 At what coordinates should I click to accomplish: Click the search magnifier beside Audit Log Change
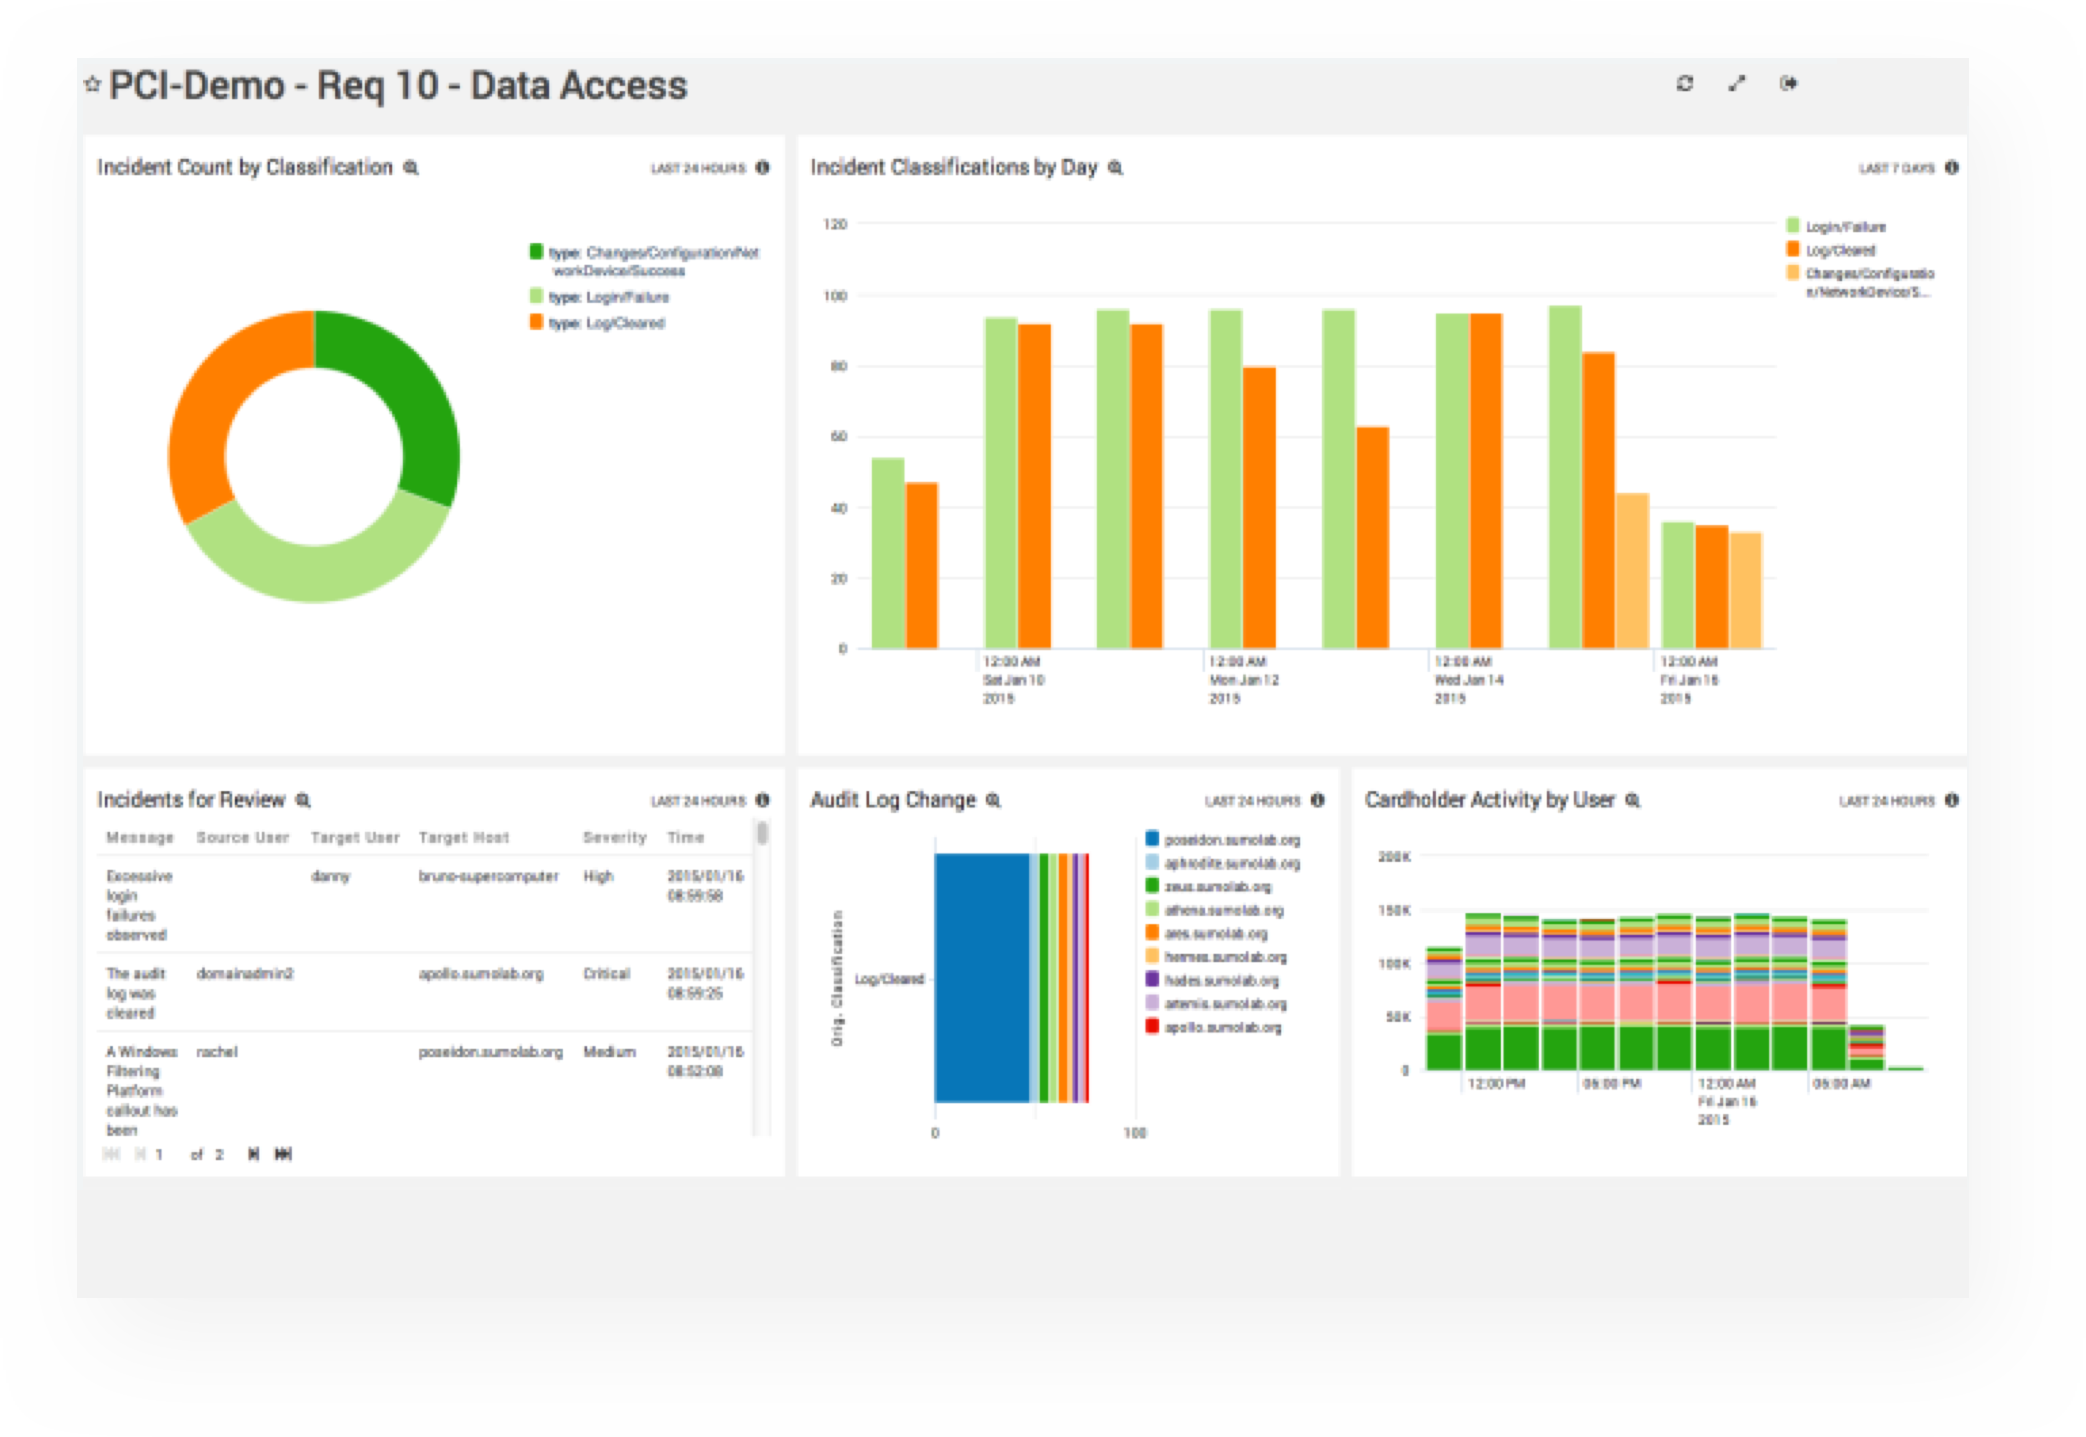point(993,800)
